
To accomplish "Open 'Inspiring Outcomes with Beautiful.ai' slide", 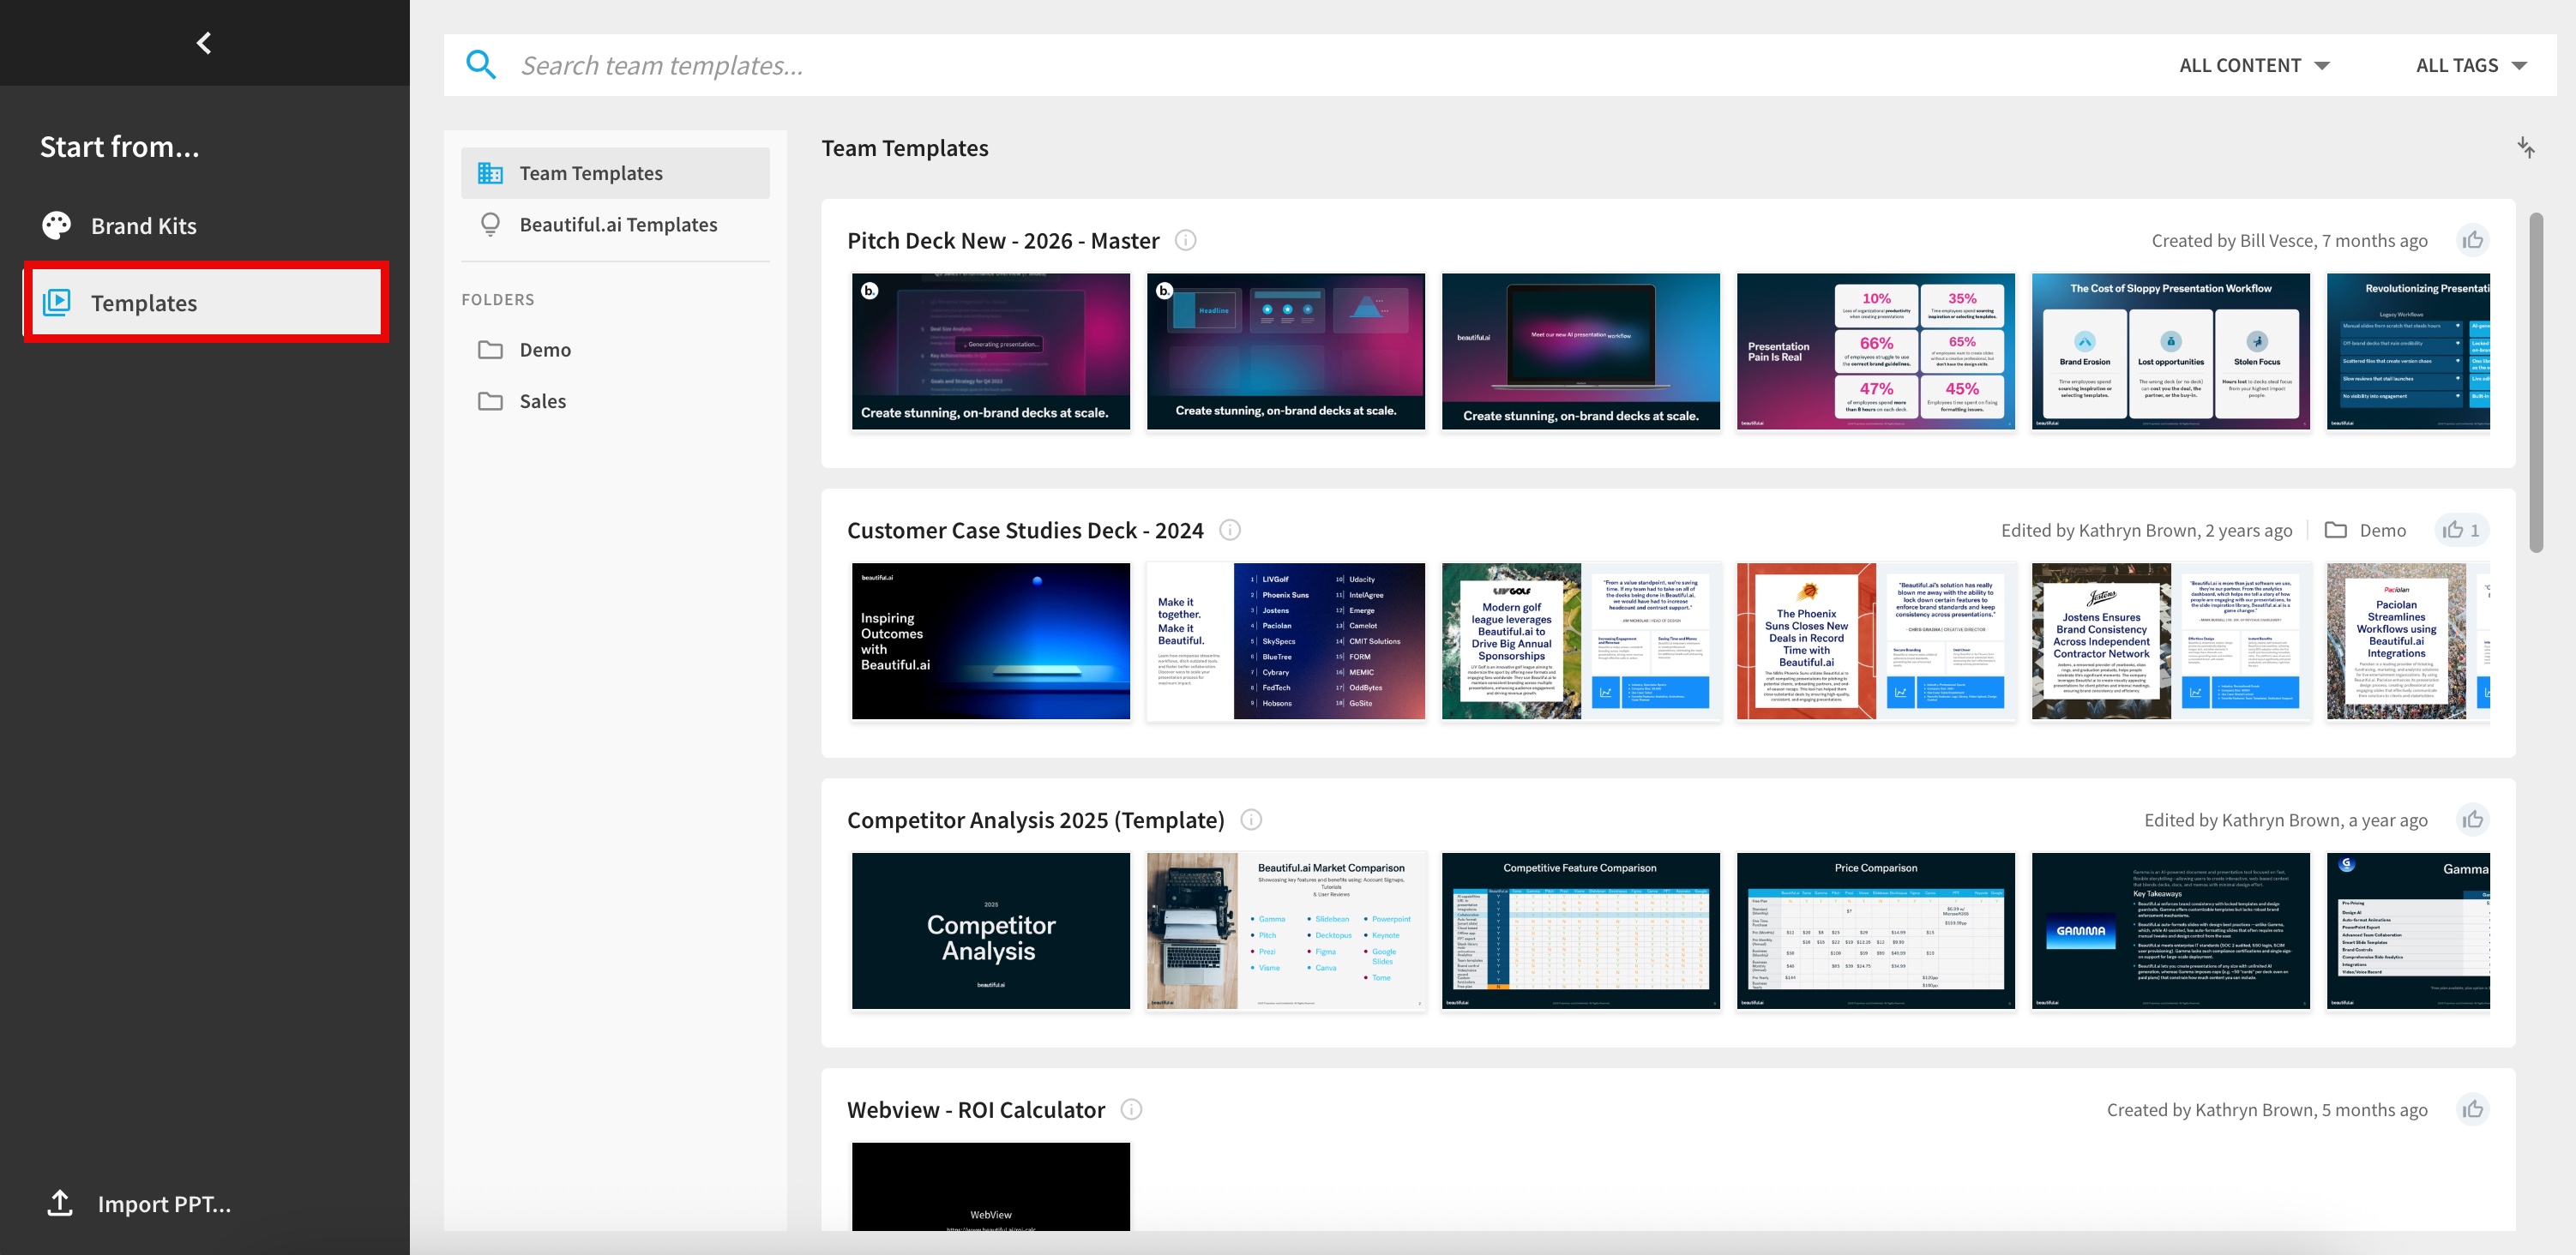I will [x=990, y=641].
